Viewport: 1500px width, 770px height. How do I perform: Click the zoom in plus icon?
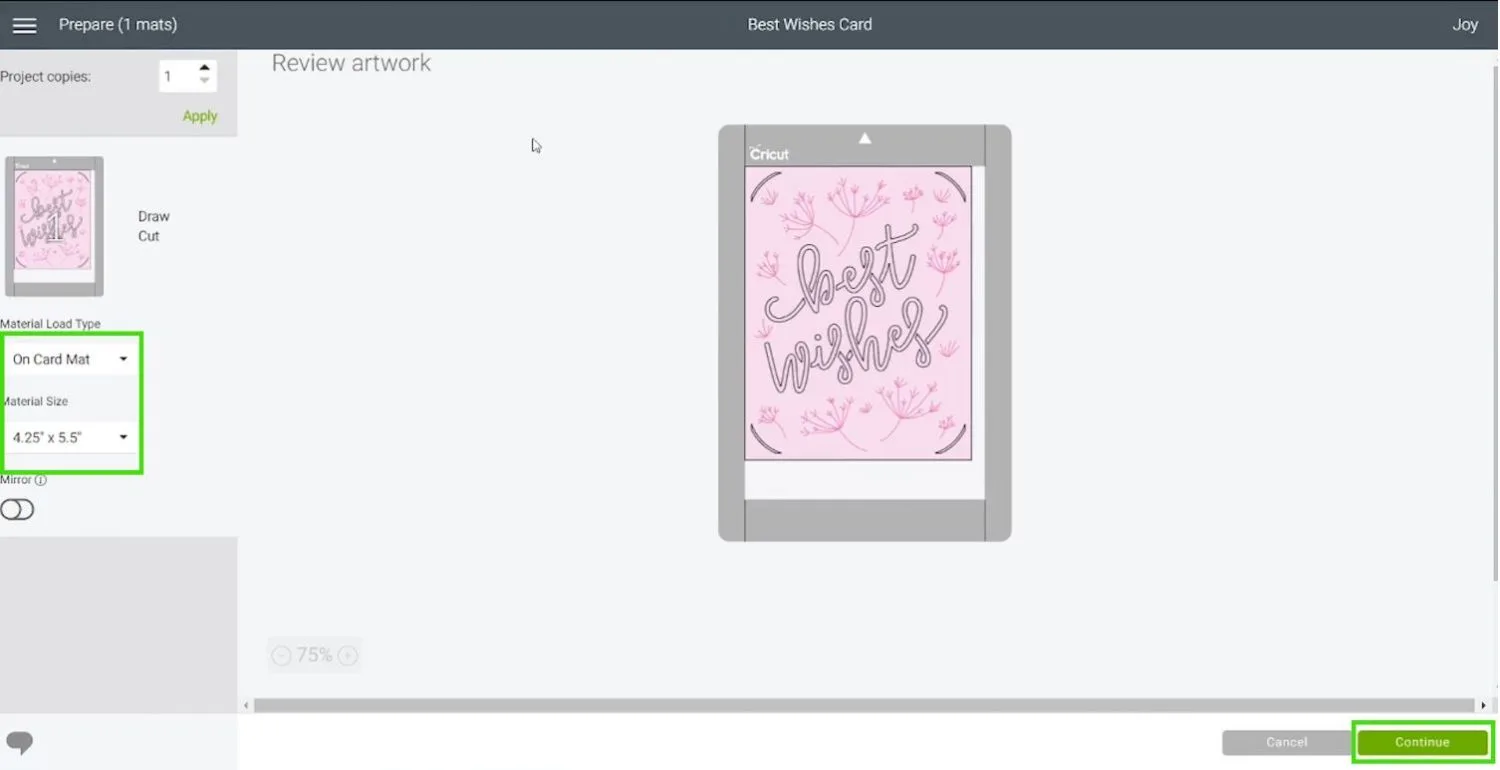pyautogui.click(x=347, y=655)
